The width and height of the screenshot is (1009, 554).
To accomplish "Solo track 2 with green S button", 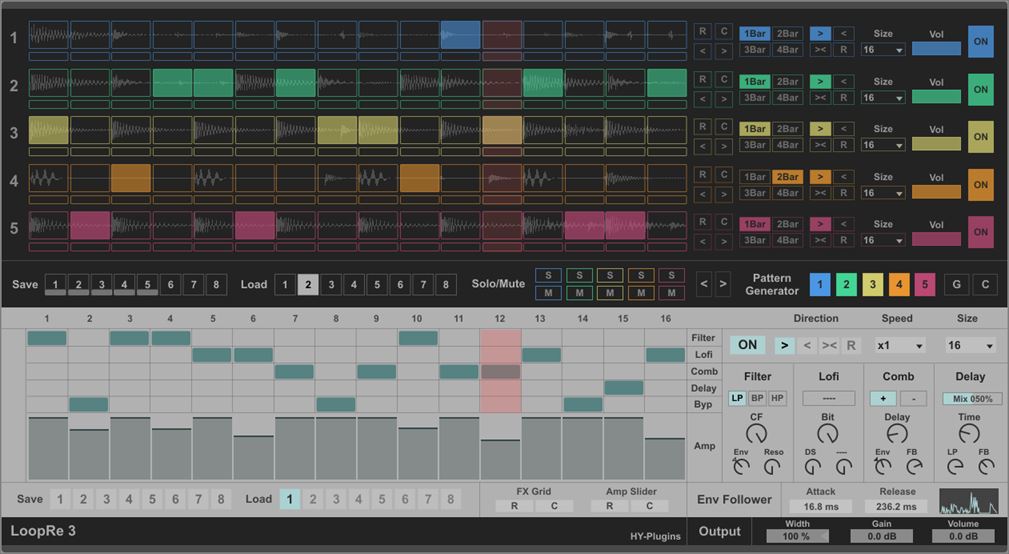I will pos(579,276).
